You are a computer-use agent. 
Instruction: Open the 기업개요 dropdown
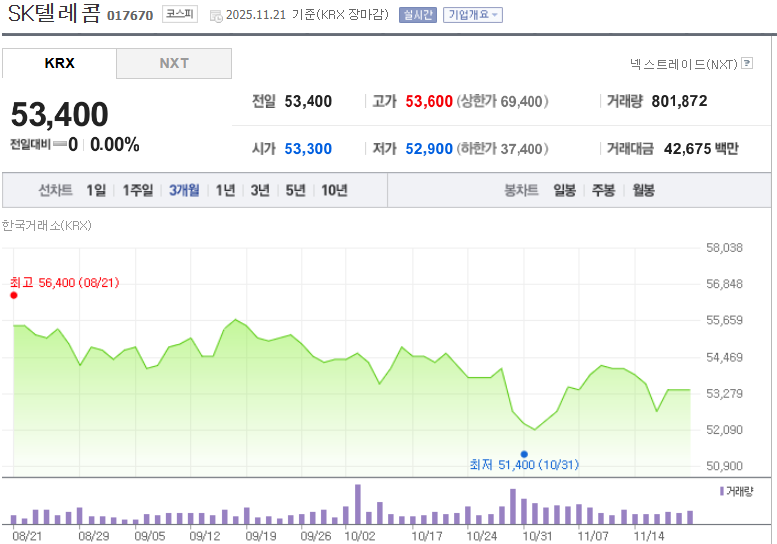pos(473,15)
